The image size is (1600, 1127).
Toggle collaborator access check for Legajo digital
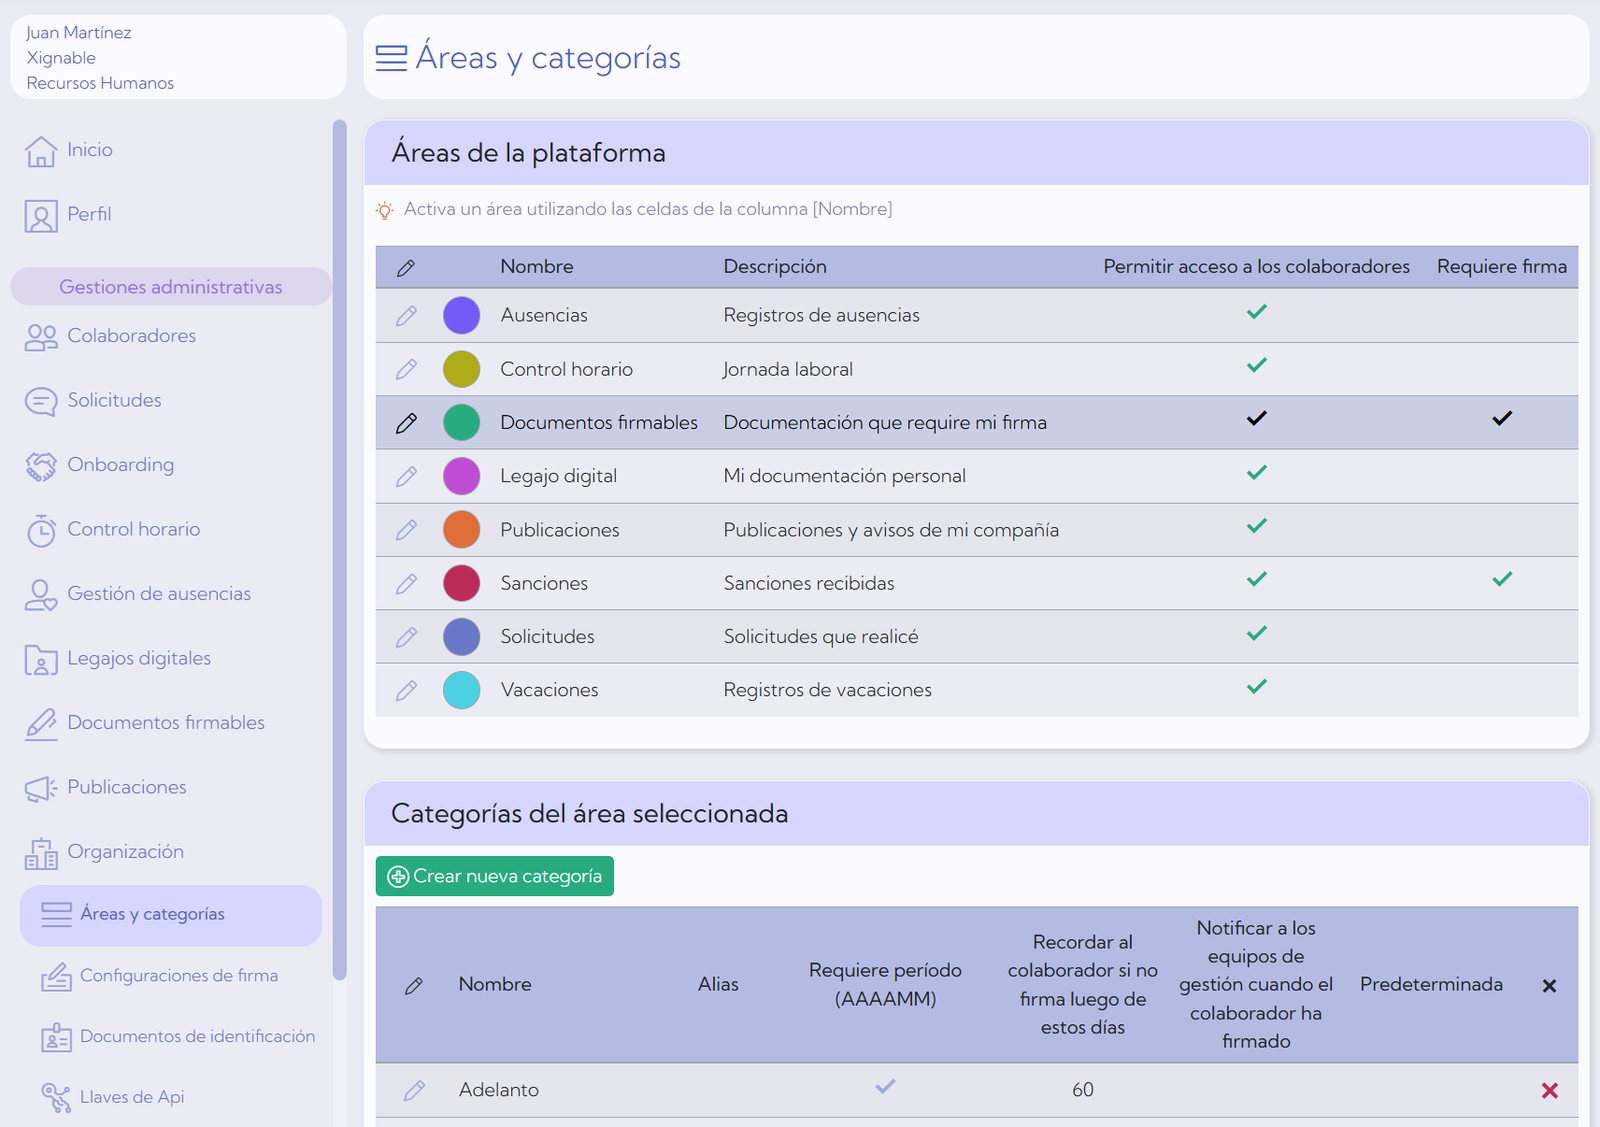point(1257,472)
